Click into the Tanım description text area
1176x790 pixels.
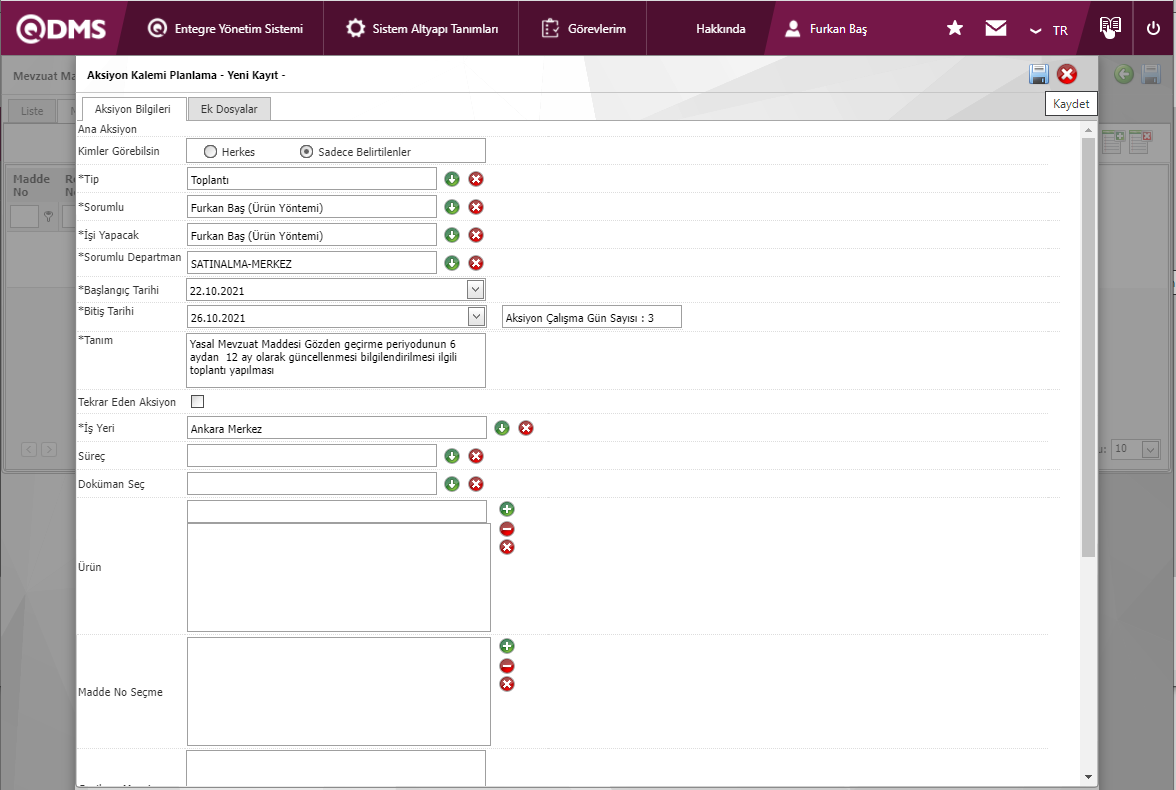(x=335, y=360)
